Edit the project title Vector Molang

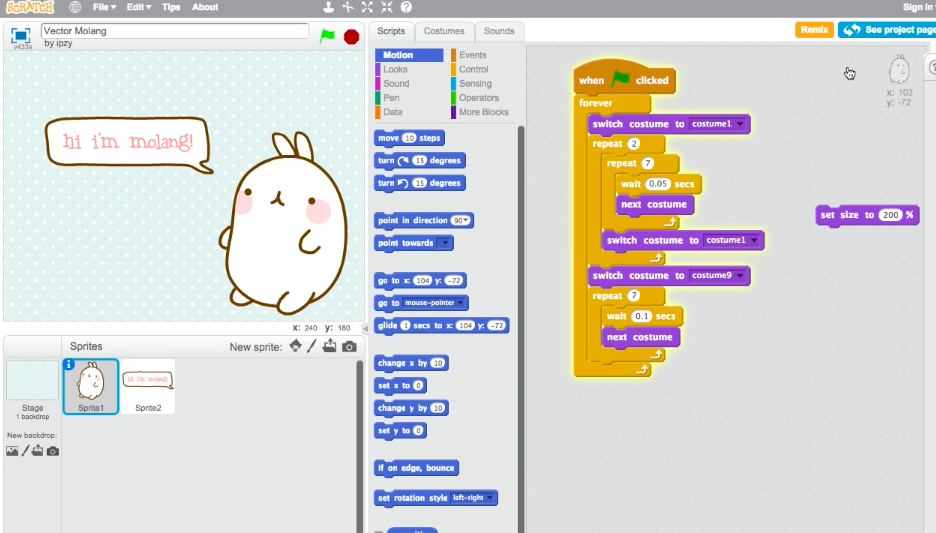click(174, 30)
